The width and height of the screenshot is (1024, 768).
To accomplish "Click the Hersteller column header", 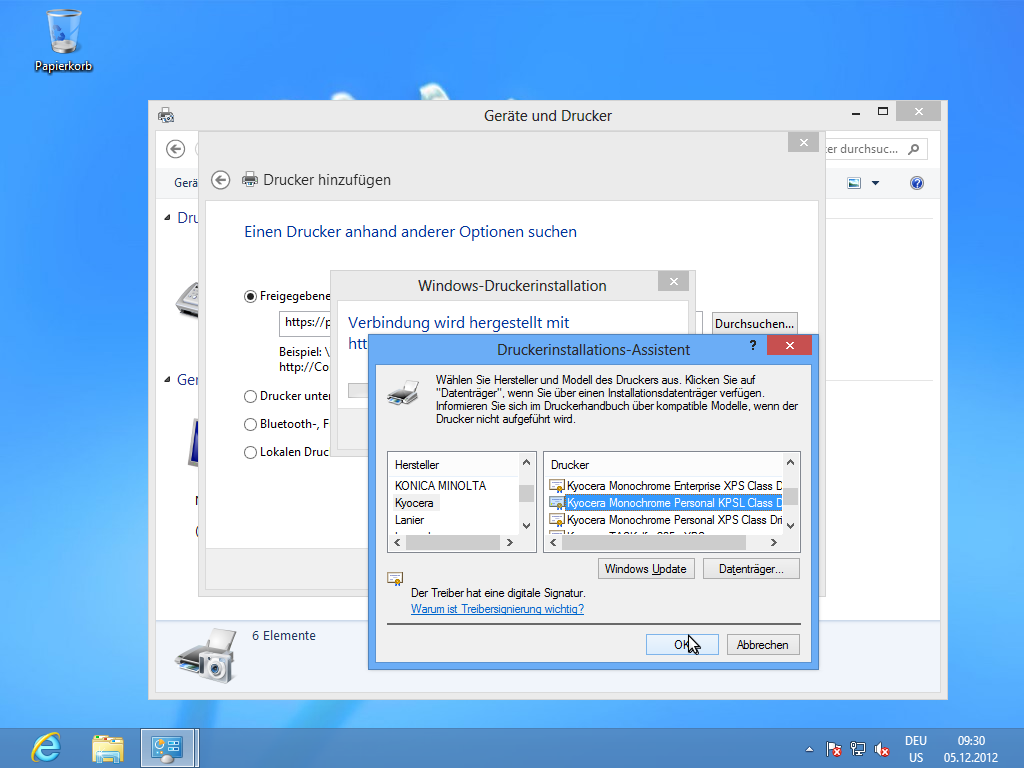I will click(454, 465).
